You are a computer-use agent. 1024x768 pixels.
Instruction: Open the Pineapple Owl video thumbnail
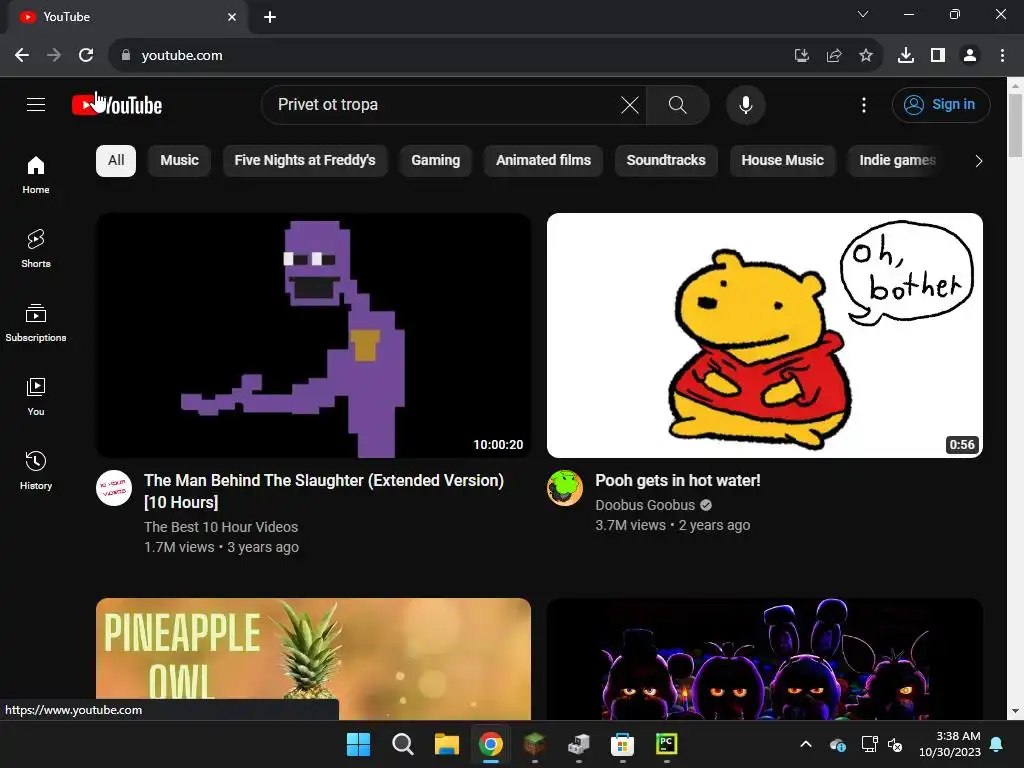point(313,658)
